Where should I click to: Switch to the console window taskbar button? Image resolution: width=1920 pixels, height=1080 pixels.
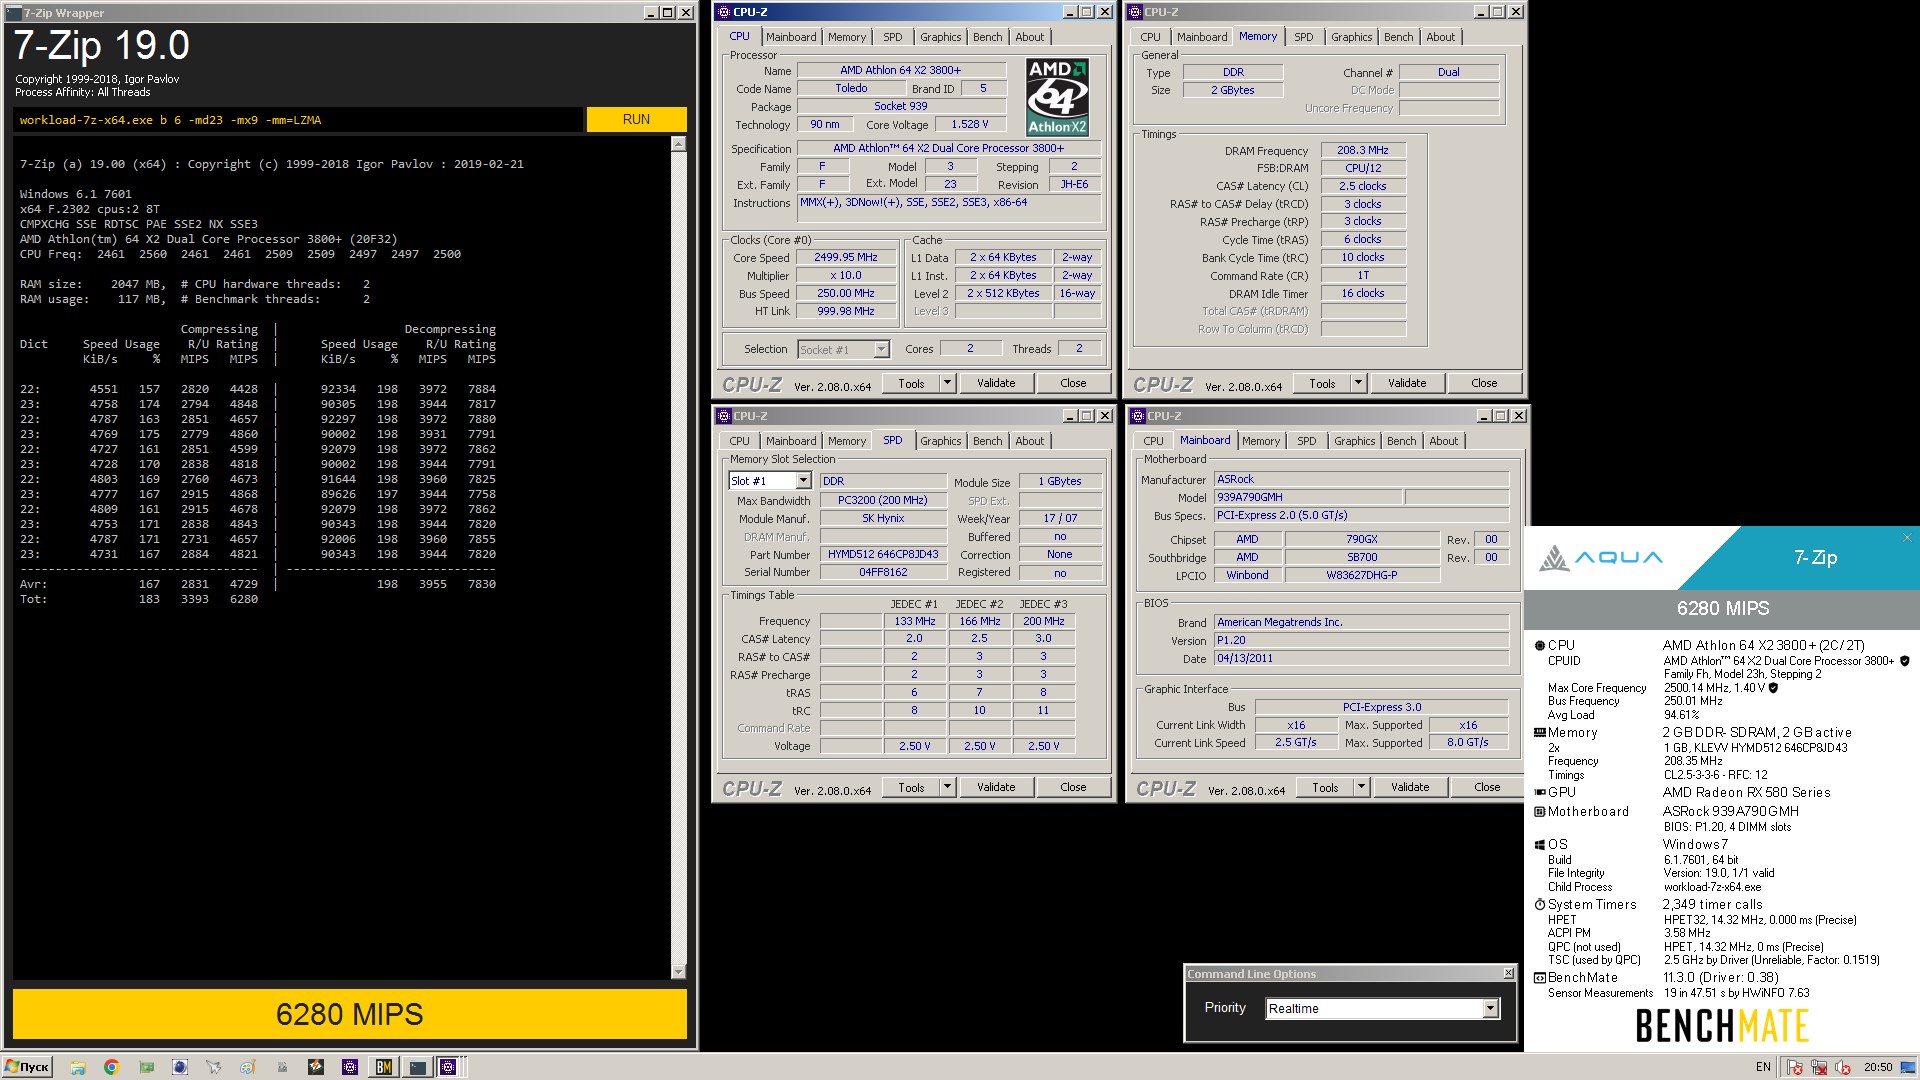pyautogui.click(x=417, y=1067)
